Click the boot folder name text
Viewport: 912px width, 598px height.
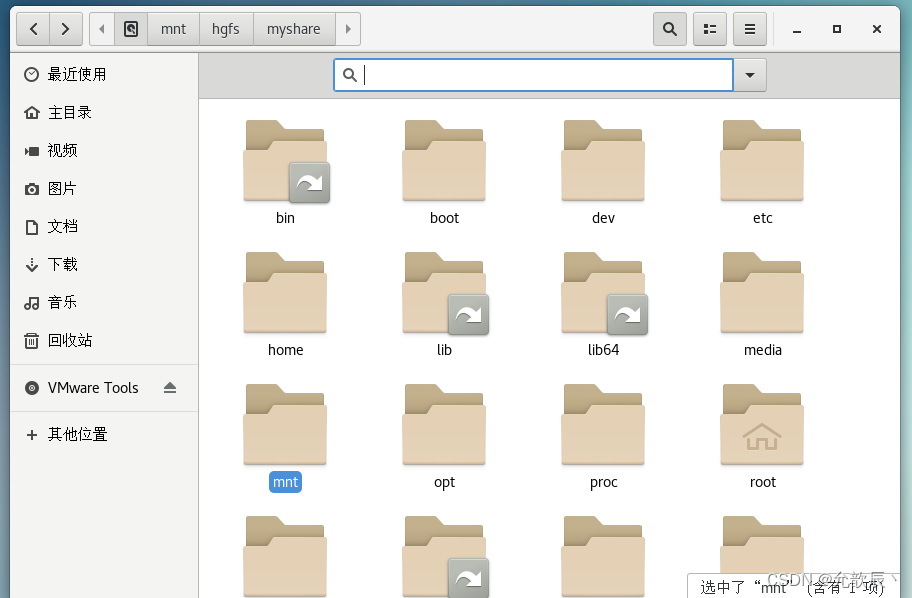click(x=444, y=218)
